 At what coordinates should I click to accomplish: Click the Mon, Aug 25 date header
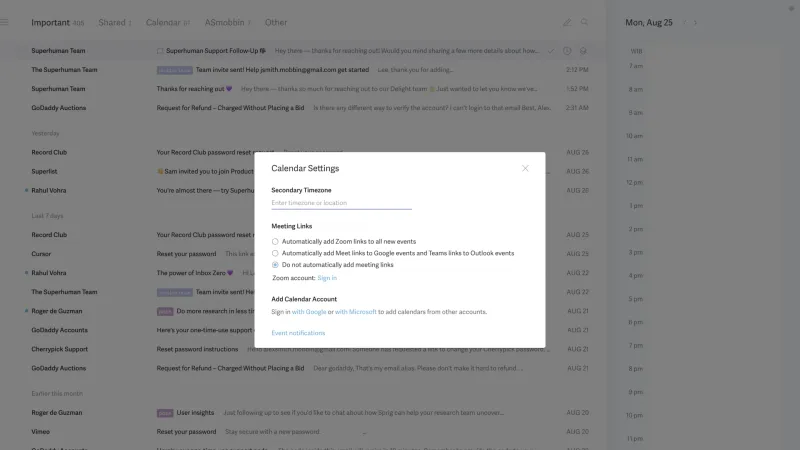coord(649,22)
